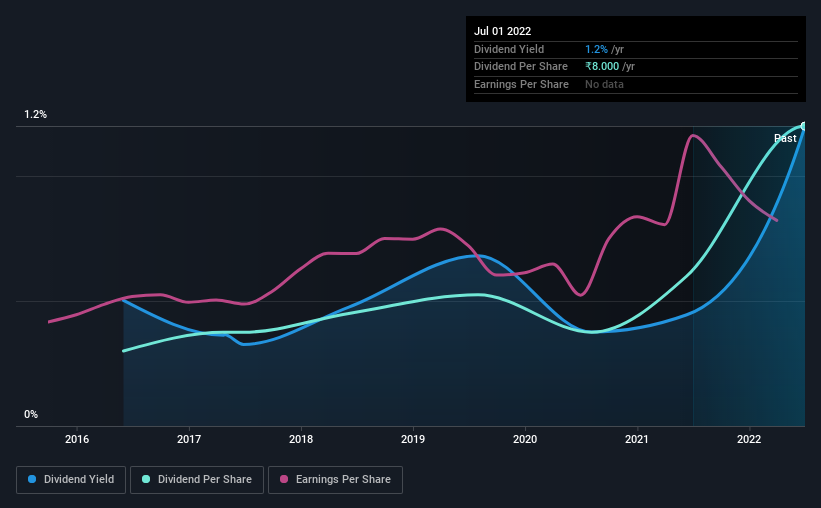This screenshot has width=821, height=508.
Task: Select the 2019 x-axis label
Action: (x=413, y=439)
